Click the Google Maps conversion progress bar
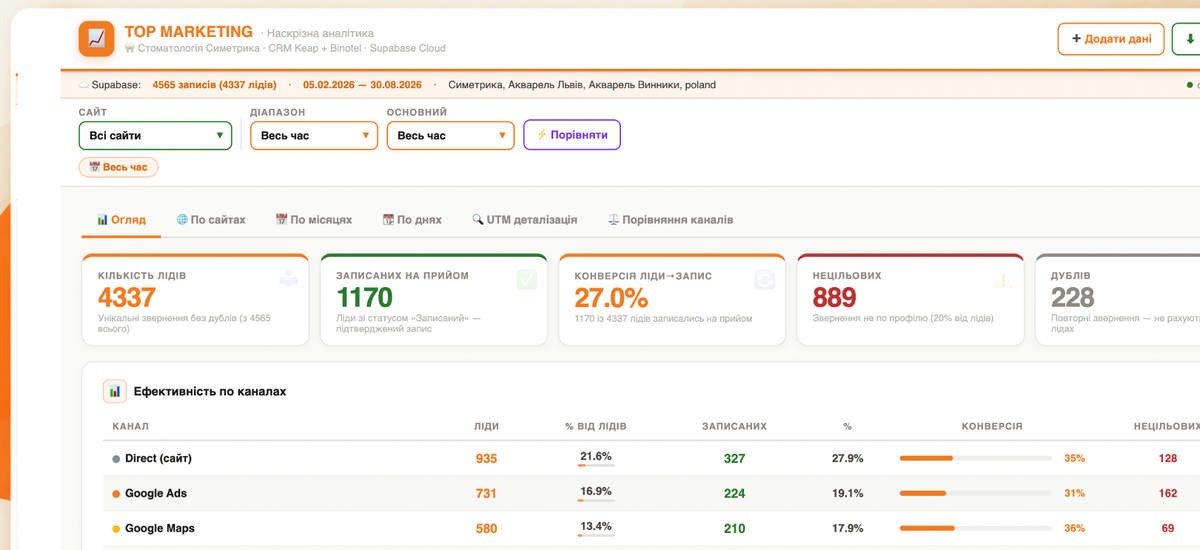The width and height of the screenshot is (1200, 550). pyautogui.click(x=975, y=528)
